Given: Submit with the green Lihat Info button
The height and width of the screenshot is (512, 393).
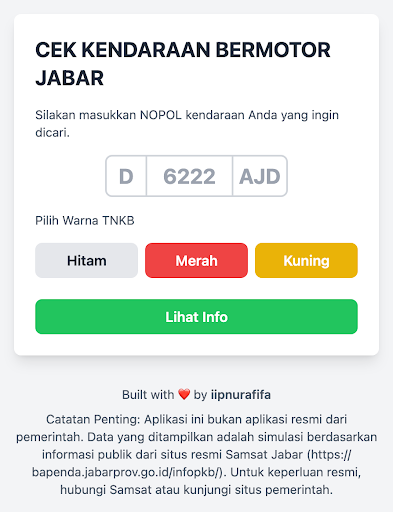Looking at the screenshot, I should point(196,316).
